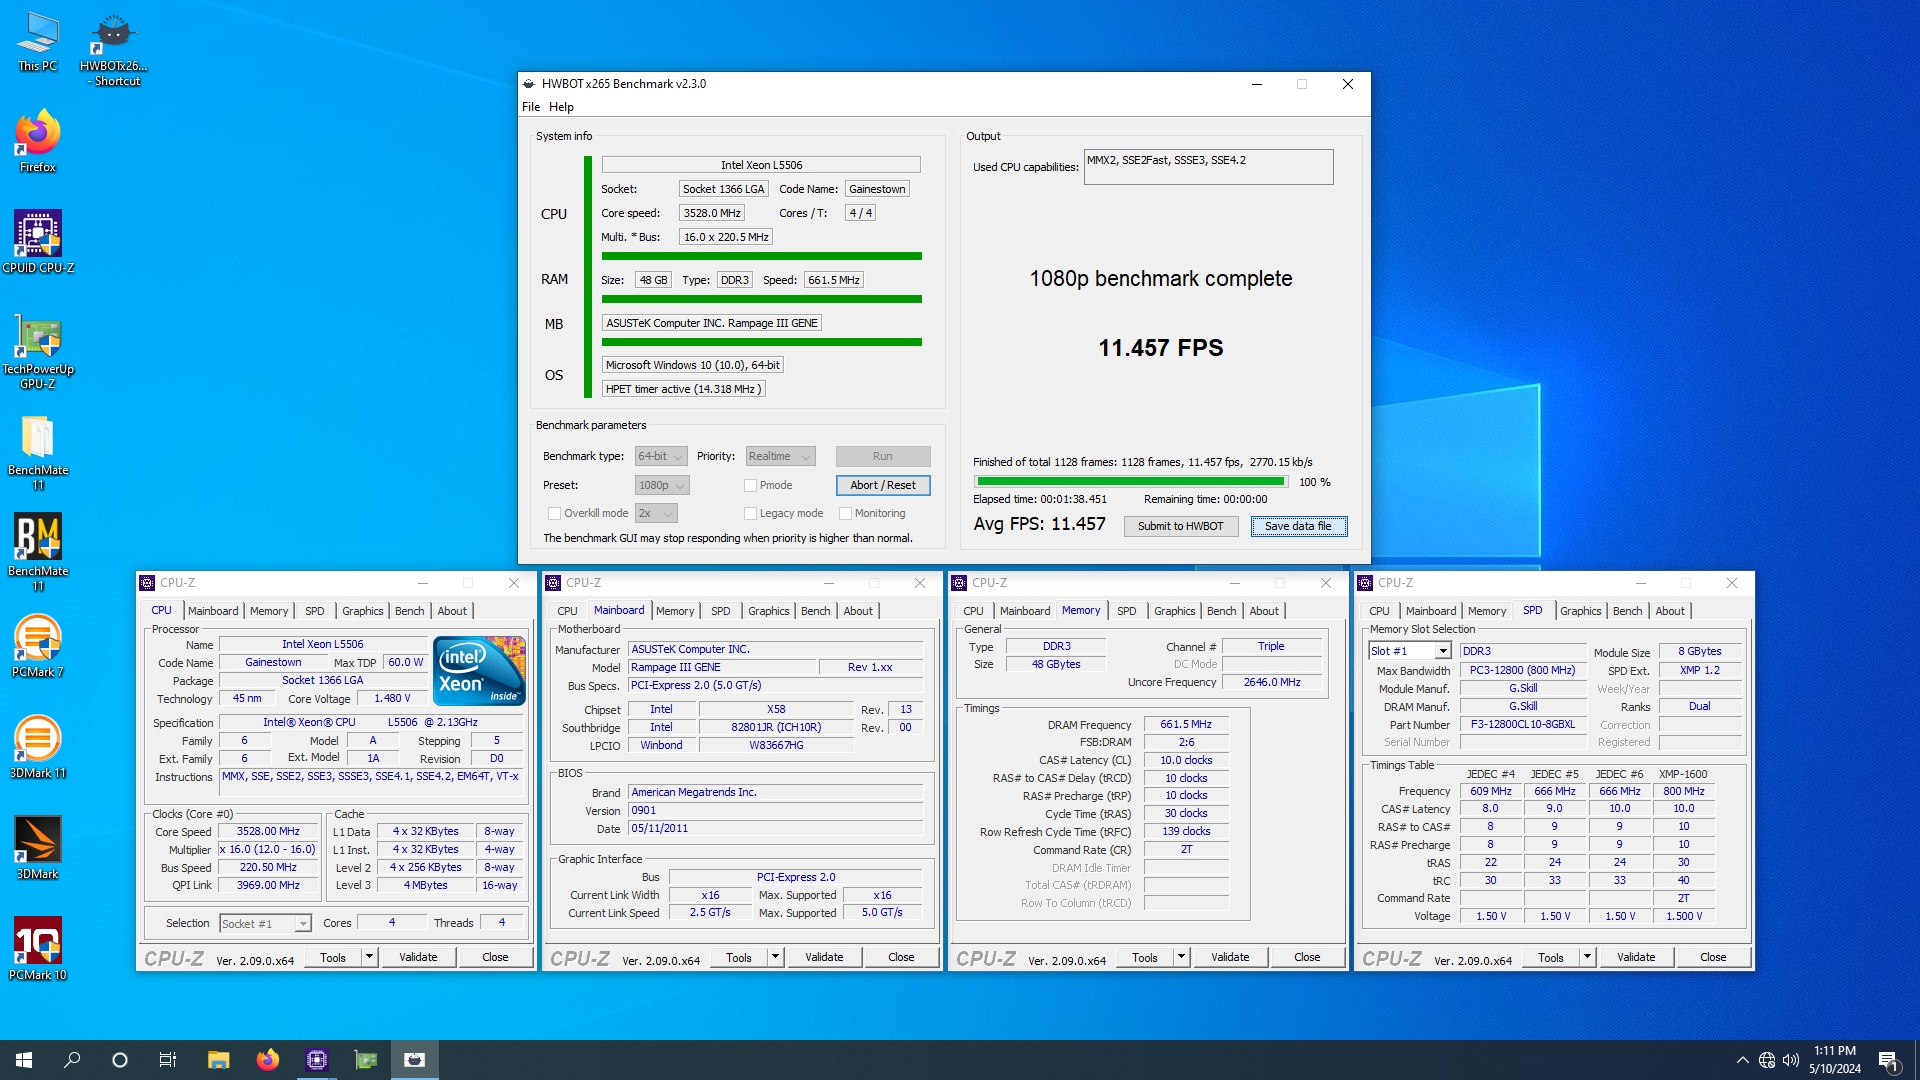Screen dimensions: 1920x1080
Task: Switch to Mainboard tab in first CPU-Z
Action: [x=213, y=611]
